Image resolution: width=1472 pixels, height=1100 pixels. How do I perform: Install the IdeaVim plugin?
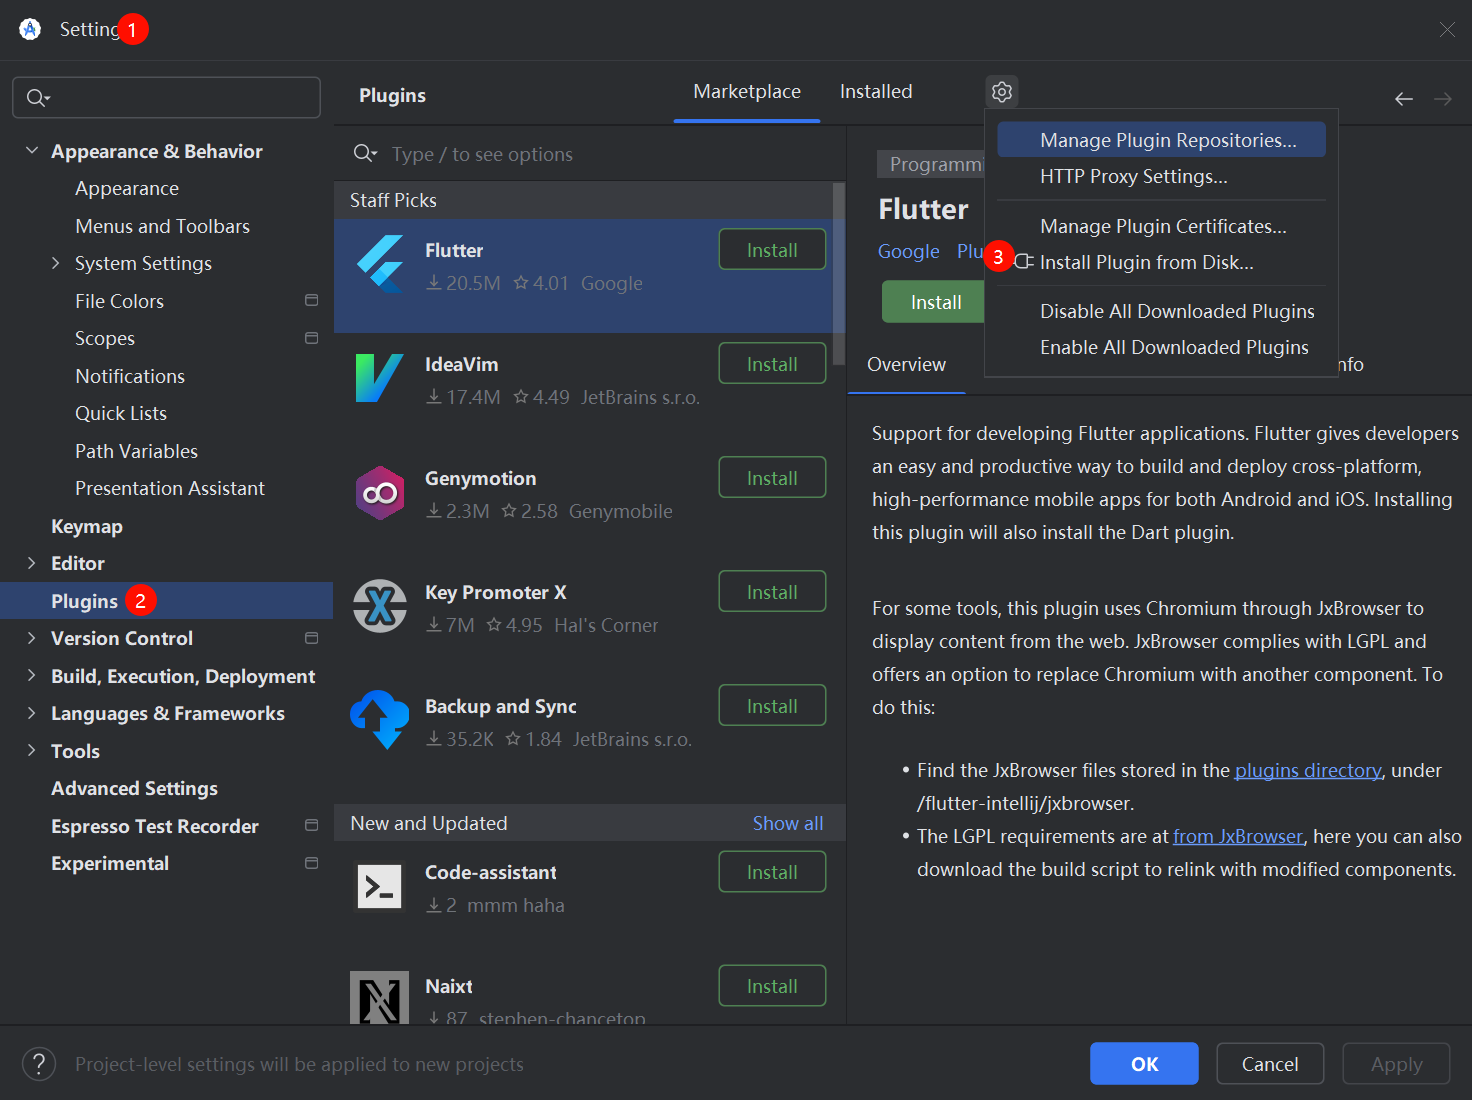772,364
